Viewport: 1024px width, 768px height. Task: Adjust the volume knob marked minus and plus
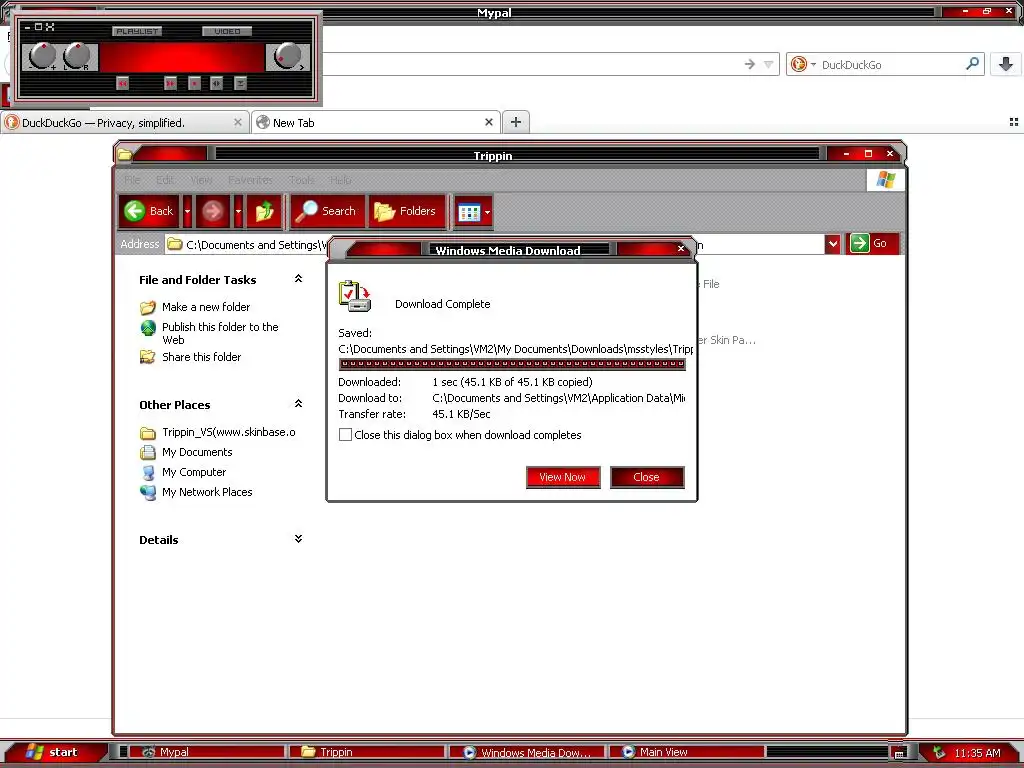click(x=42, y=56)
